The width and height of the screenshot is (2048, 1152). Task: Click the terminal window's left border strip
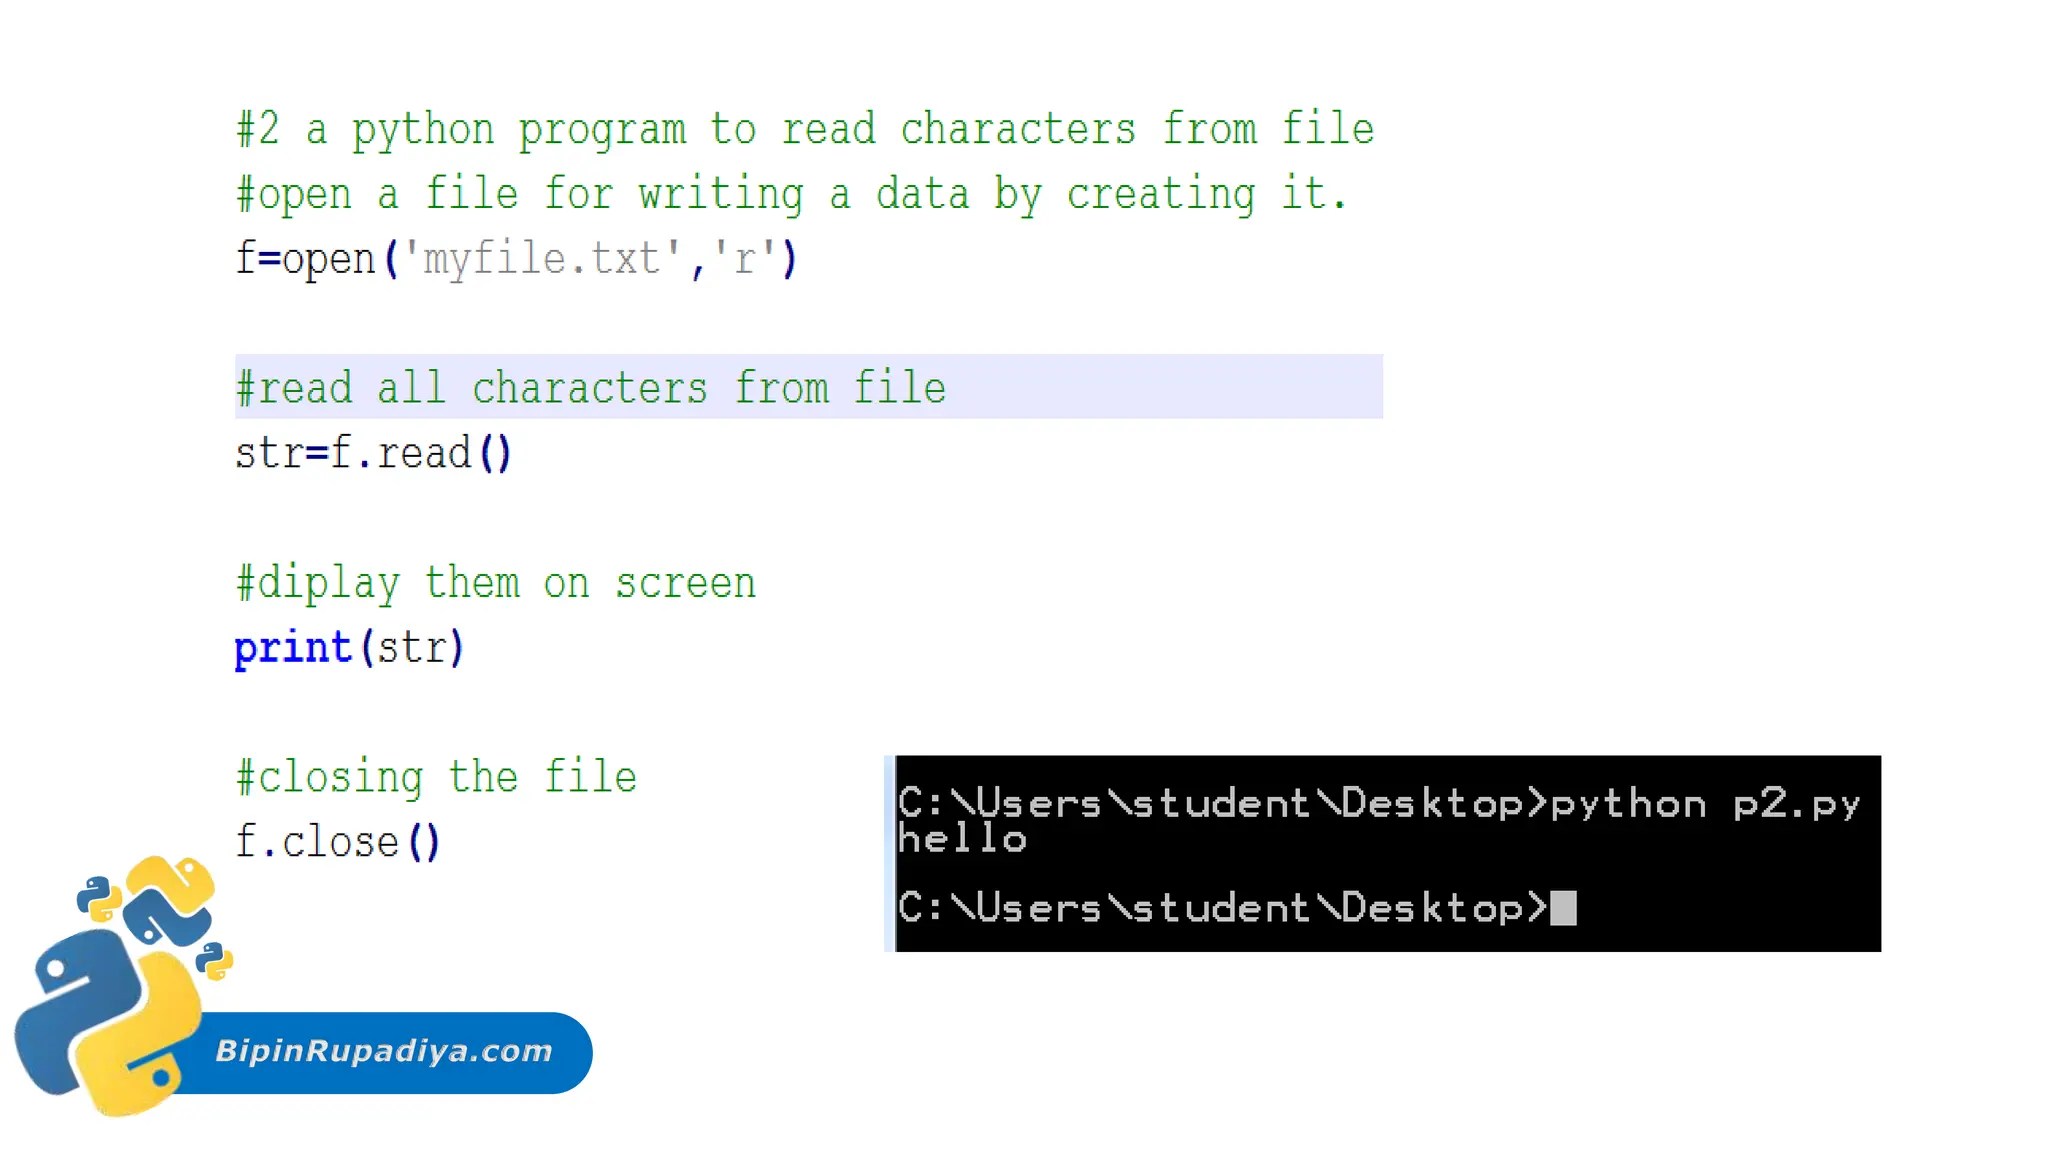pos(889,853)
